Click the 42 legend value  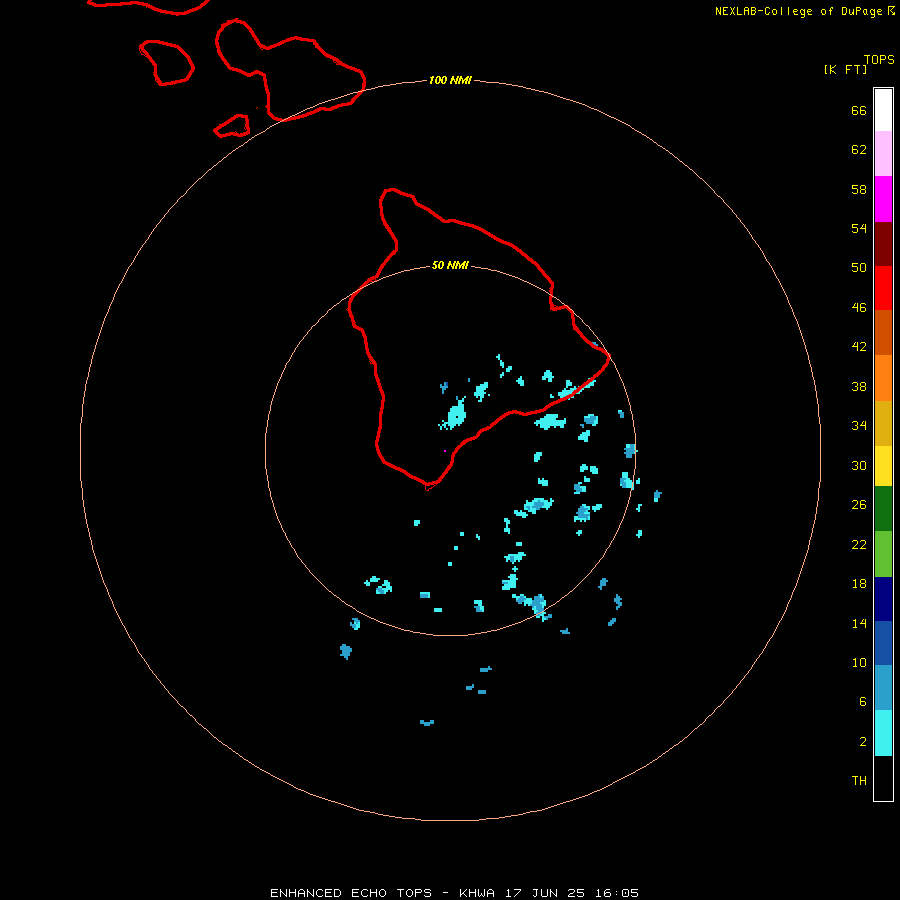859,347
